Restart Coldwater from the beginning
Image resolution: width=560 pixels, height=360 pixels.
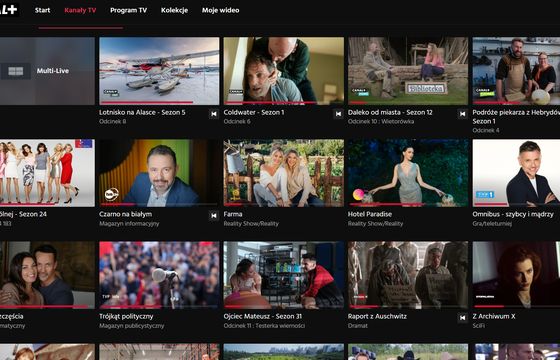338,114
